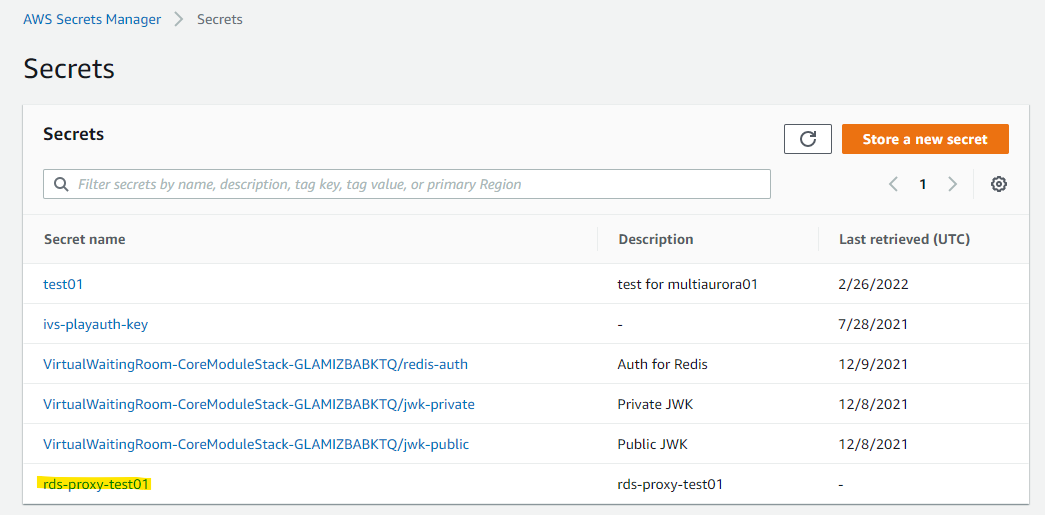Open table preferences gear icon

[998, 184]
